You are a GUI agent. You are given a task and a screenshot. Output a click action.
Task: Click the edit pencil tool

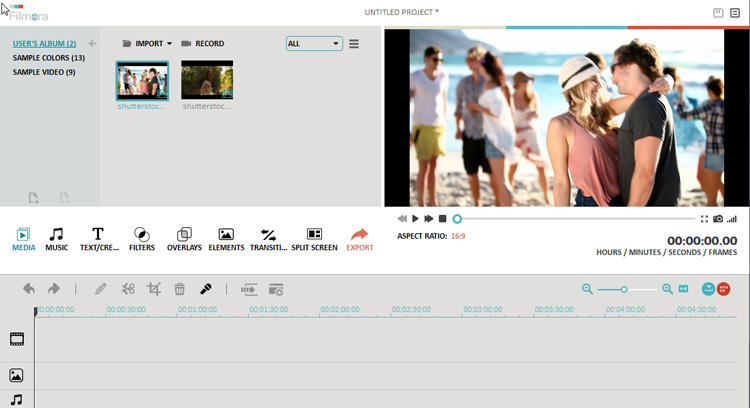(x=100, y=289)
